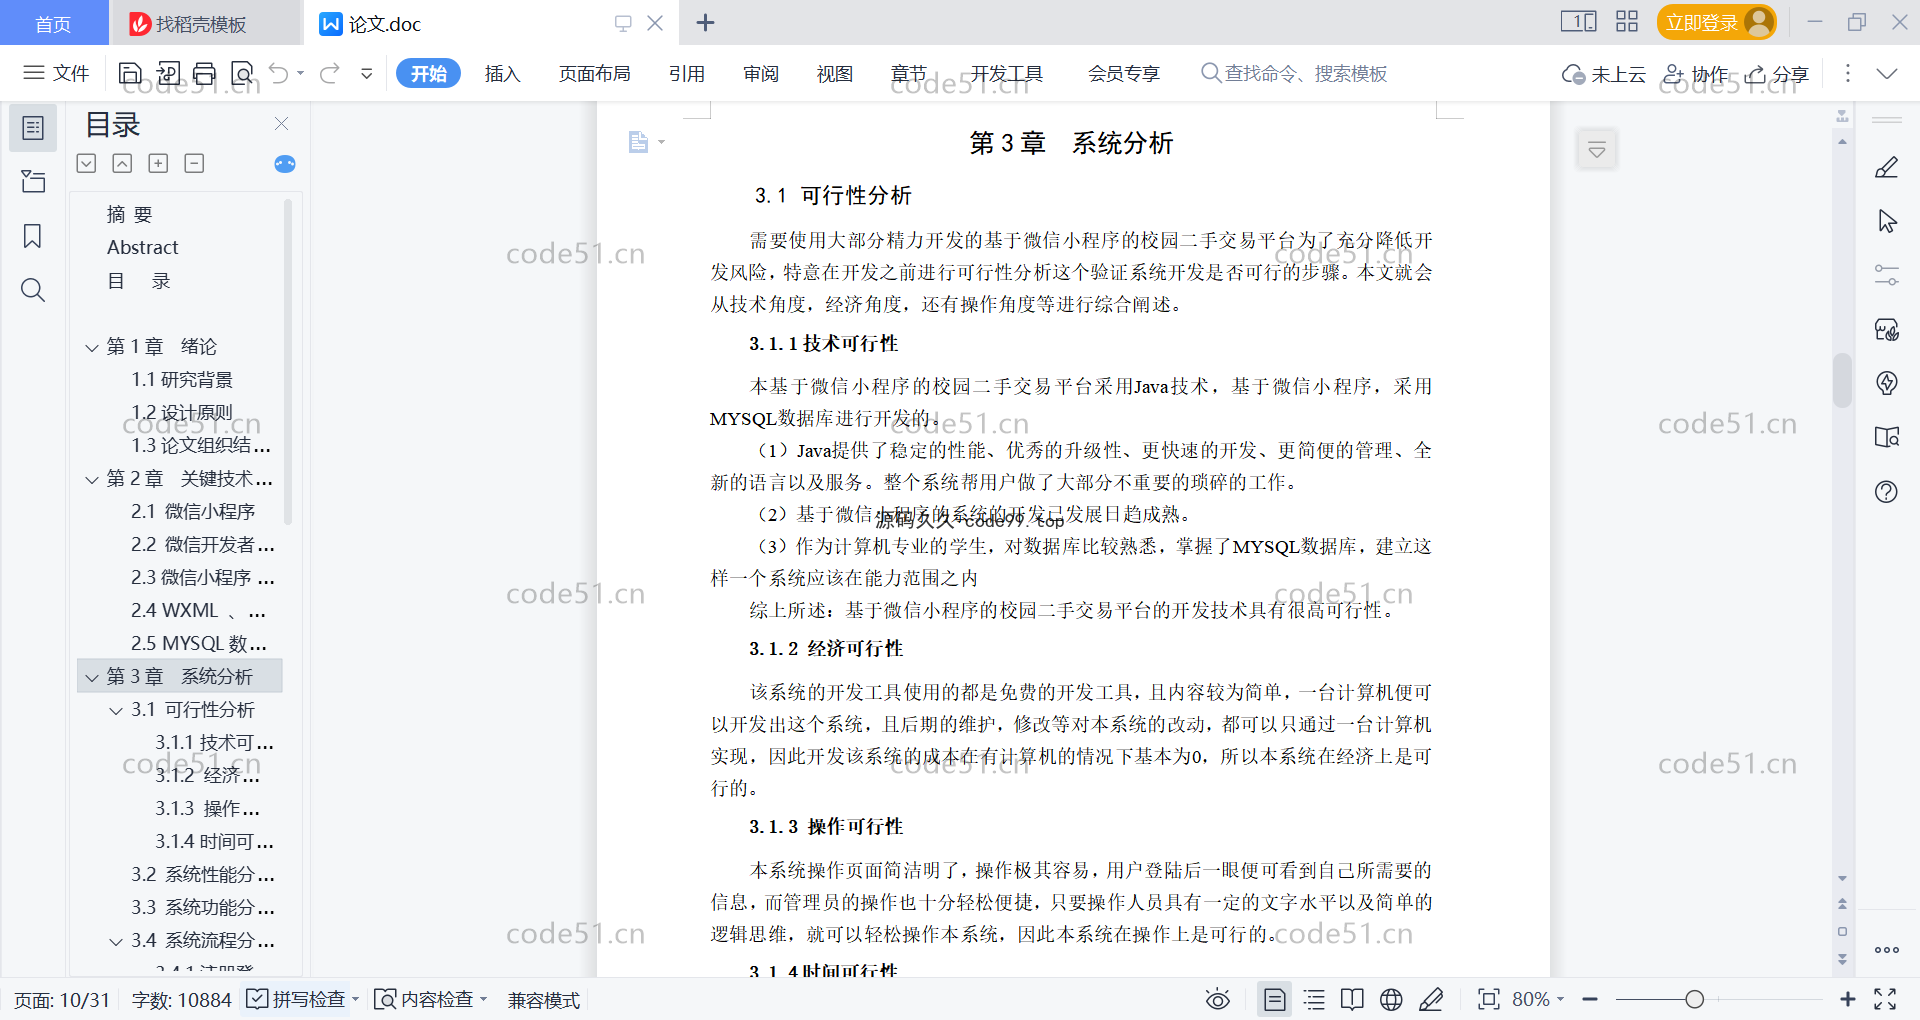This screenshot has height=1020, width=1920.
Task: Add a new document tab with plus
Action: (705, 22)
